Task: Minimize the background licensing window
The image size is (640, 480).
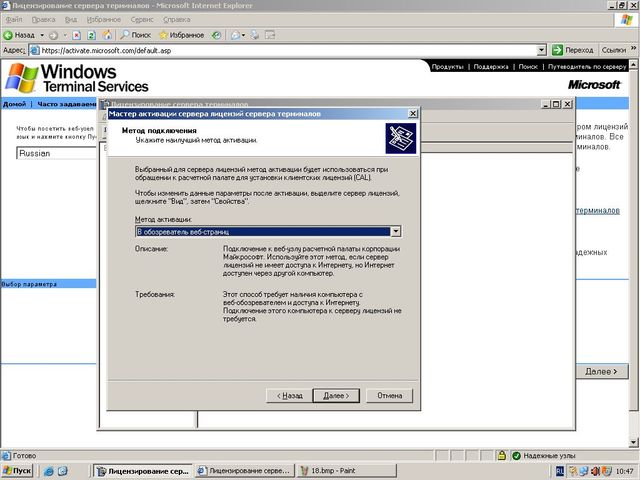Action: click(x=546, y=104)
